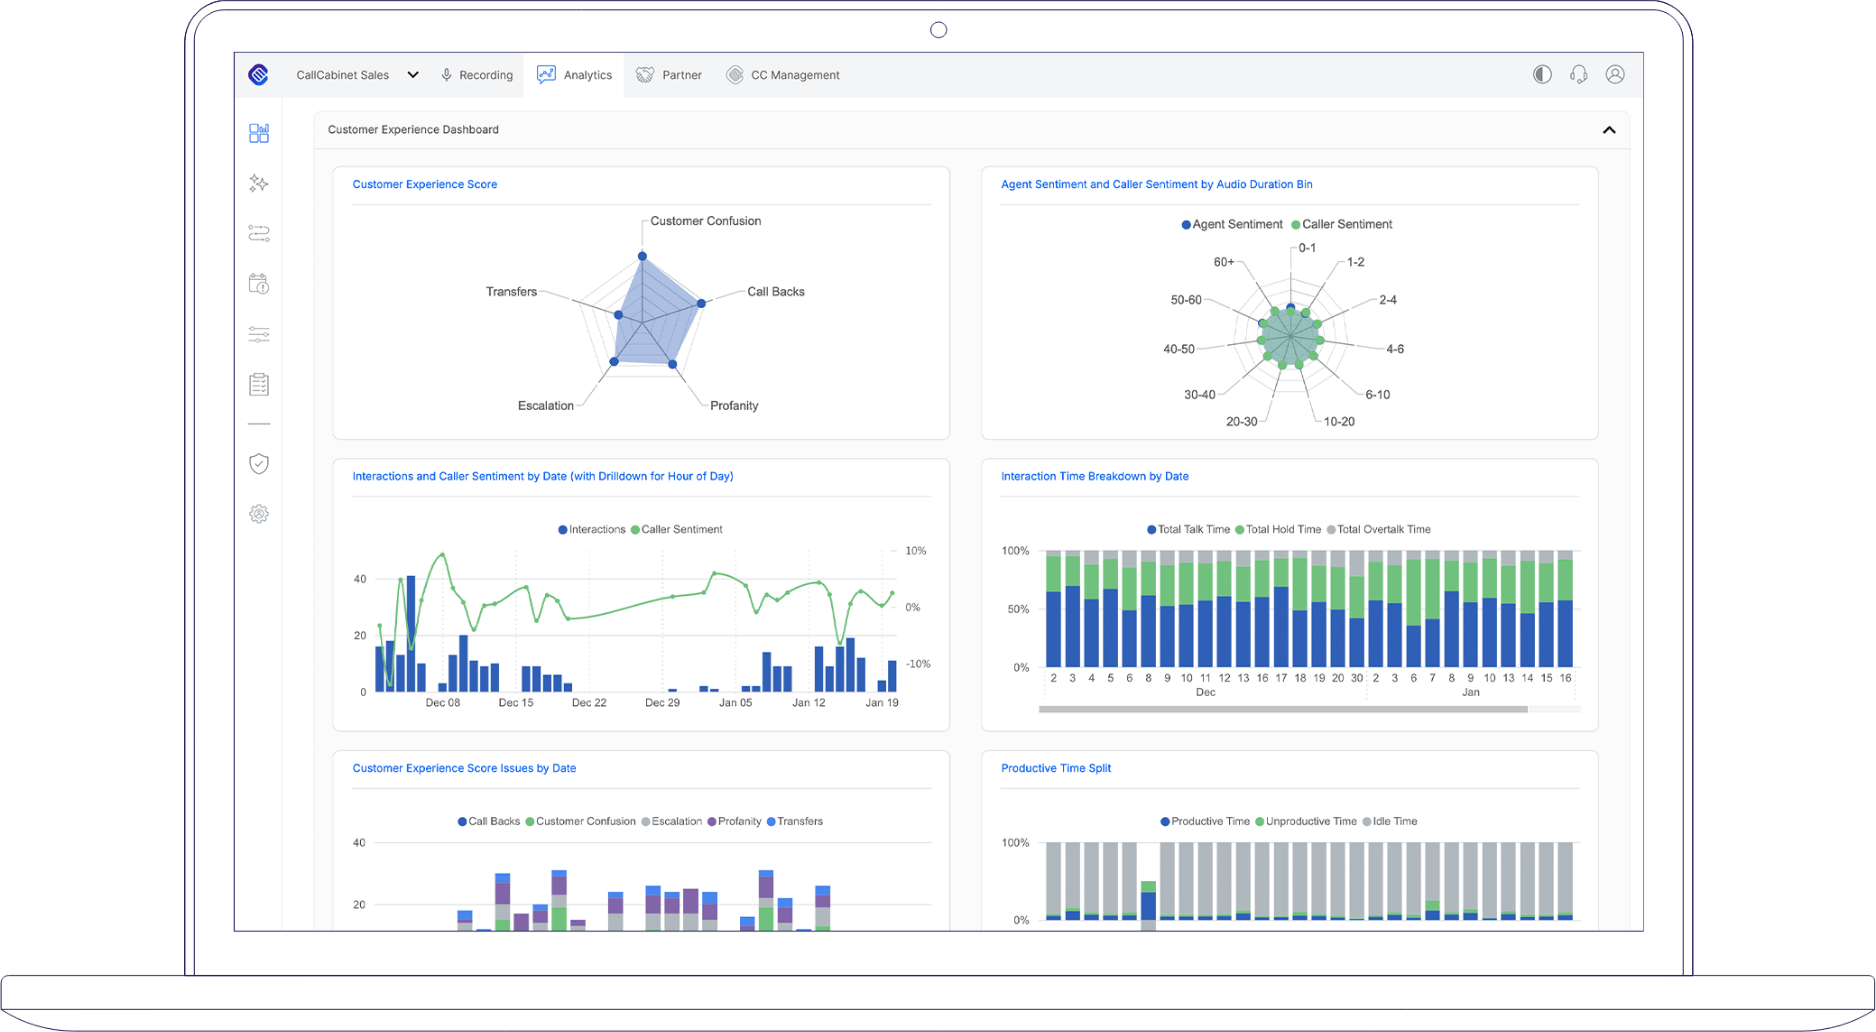Click the Productive Time Split chart title
Screen dimensions: 1876x1032
tap(1056, 768)
